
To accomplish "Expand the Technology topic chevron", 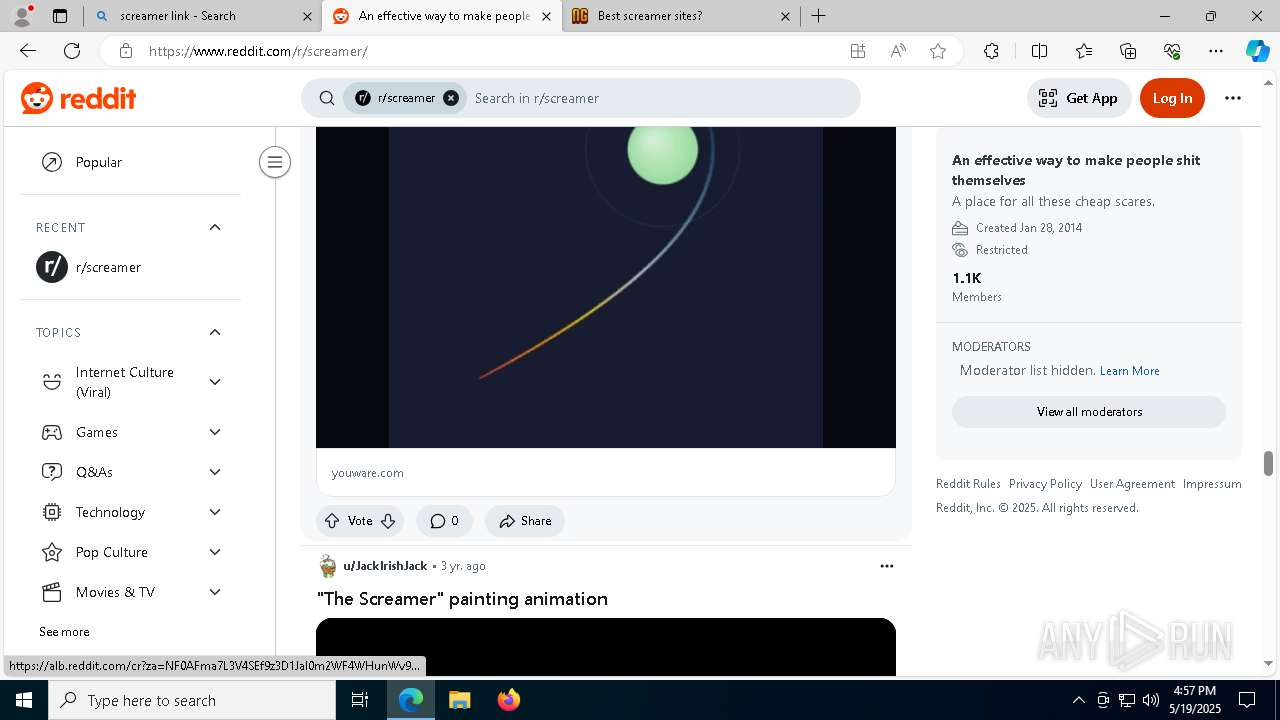I will click(x=215, y=512).
